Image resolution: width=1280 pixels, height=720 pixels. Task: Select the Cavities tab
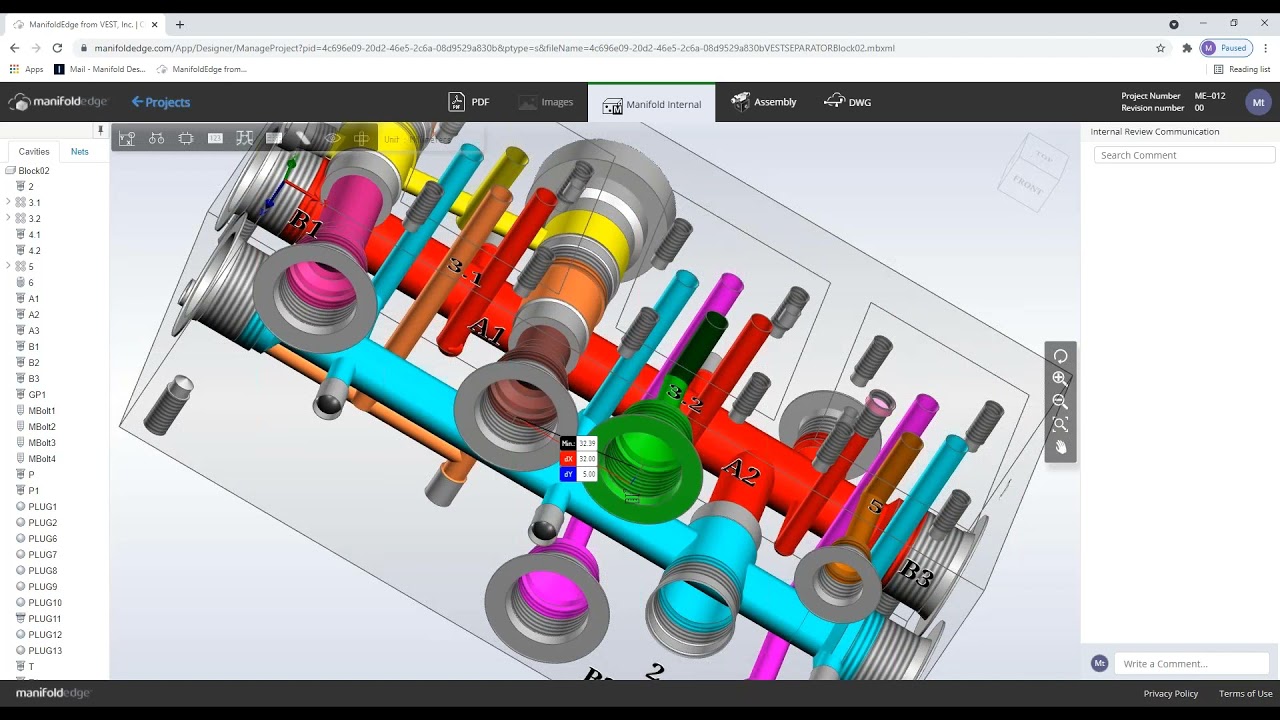pyautogui.click(x=34, y=152)
